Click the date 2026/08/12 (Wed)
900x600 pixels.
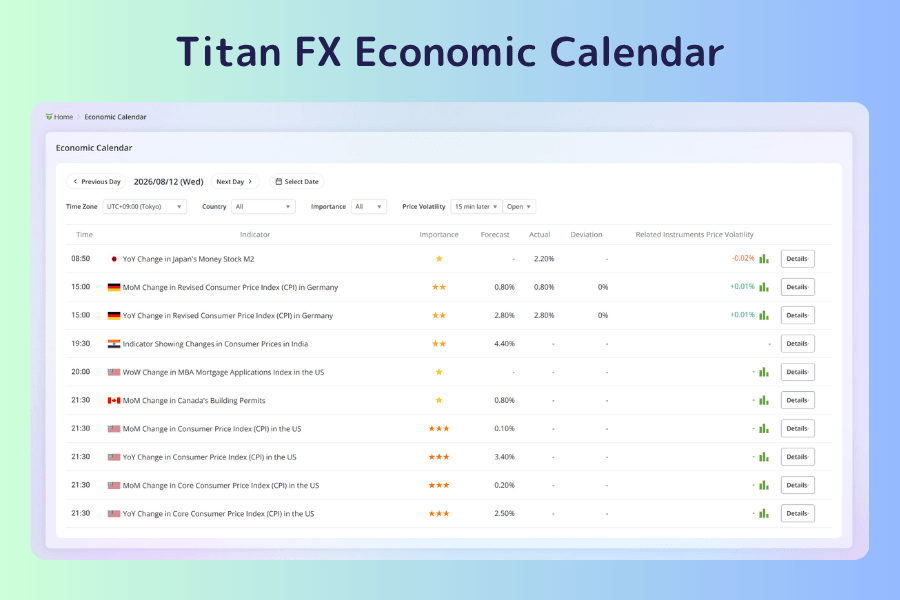click(169, 181)
